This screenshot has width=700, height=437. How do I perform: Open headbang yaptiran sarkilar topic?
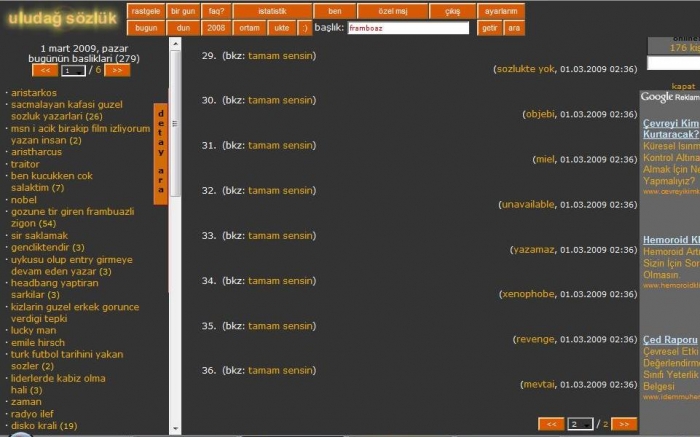pos(54,289)
